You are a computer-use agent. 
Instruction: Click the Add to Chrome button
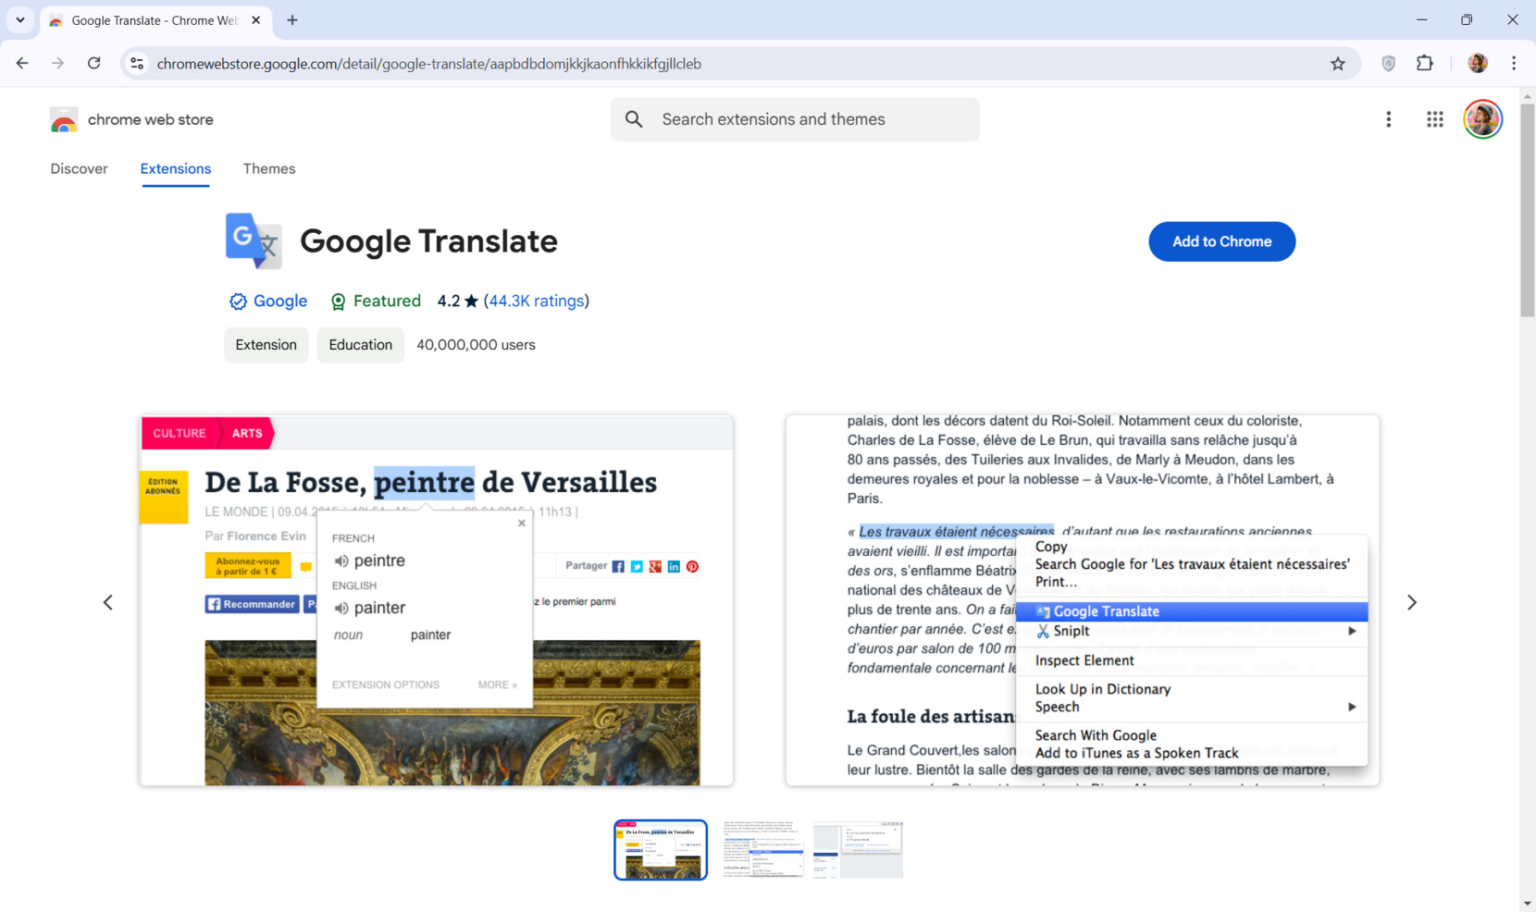(x=1221, y=241)
